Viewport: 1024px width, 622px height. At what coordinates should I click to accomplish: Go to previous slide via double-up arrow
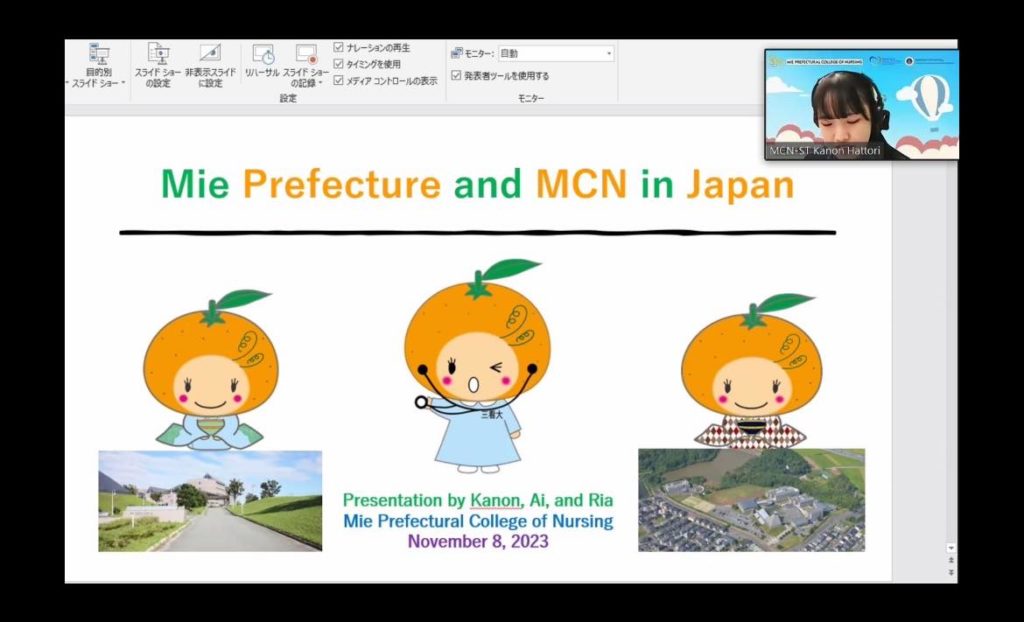click(951, 561)
